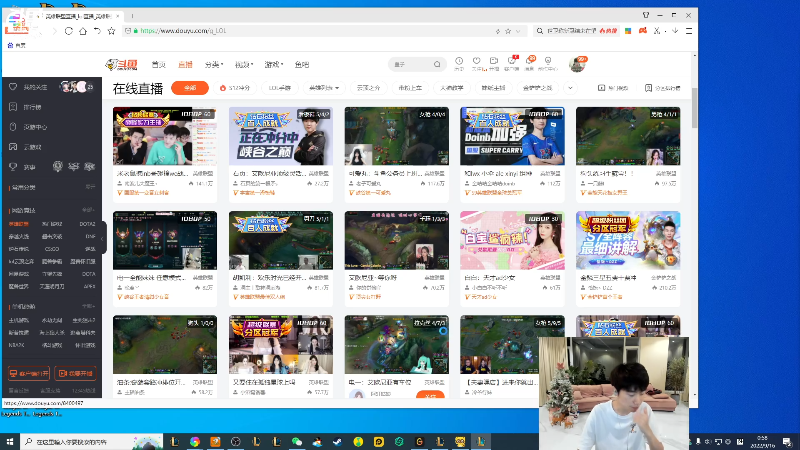Click the 客户端打开 button in sidebar
This screenshot has width=800, height=450.
29,373
